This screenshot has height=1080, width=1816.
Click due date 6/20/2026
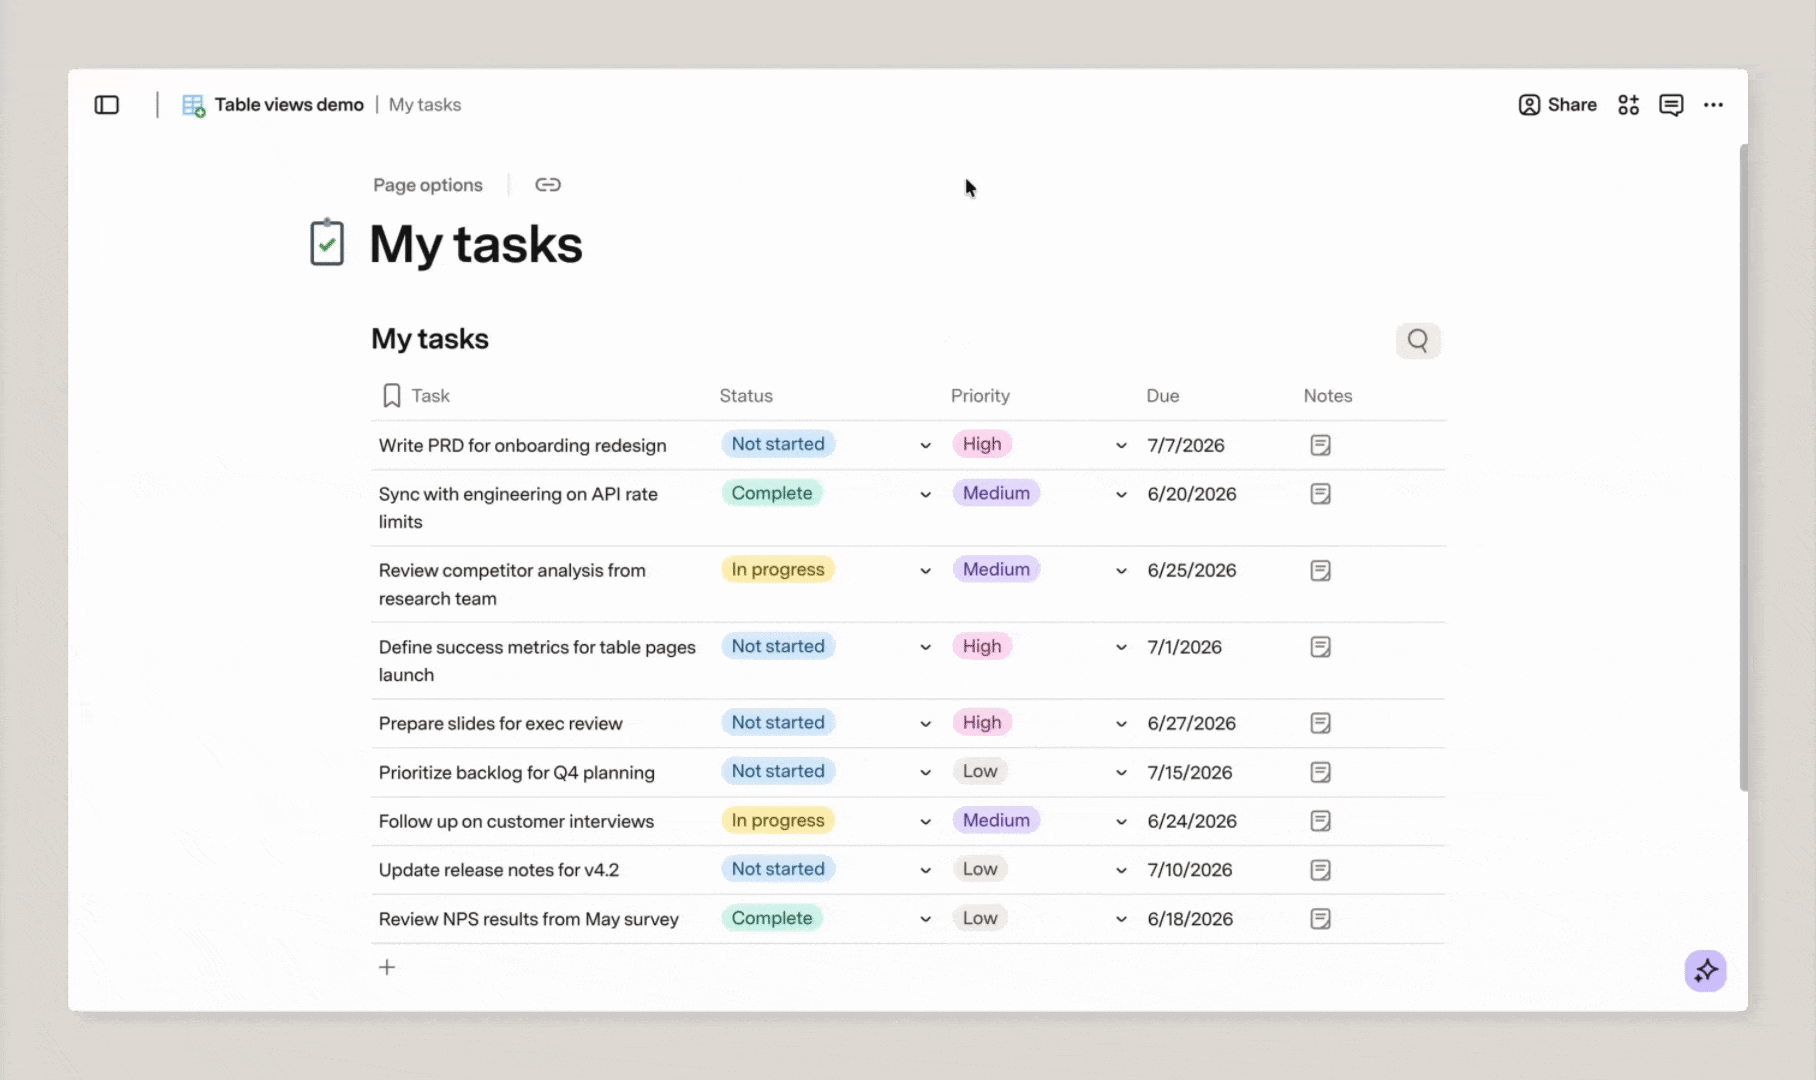click(1192, 494)
